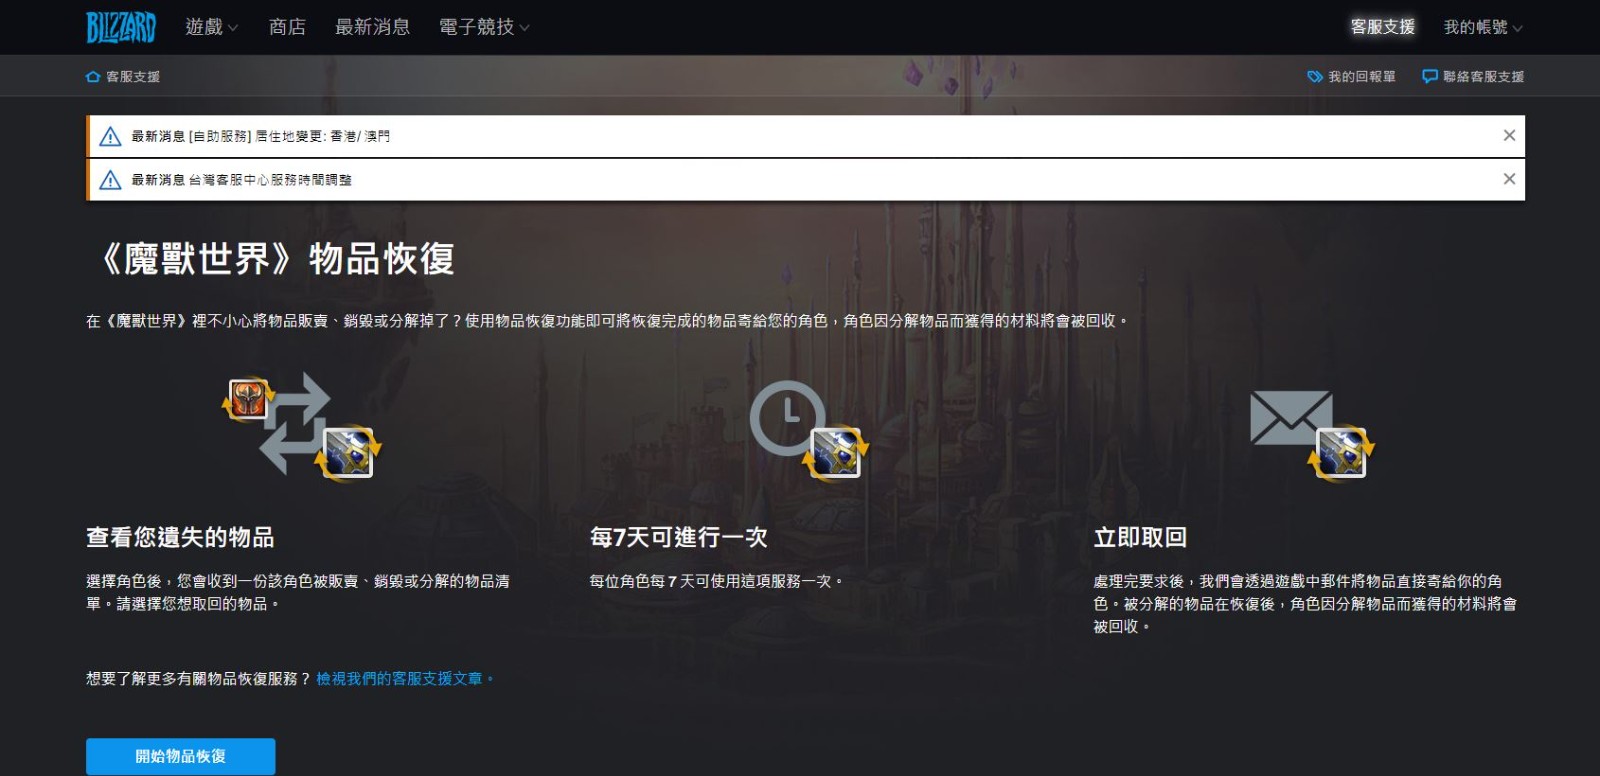The width and height of the screenshot is (1600, 776).
Task: Open the 台灣客服中心服務時間調整 notice
Action: click(x=241, y=180)
